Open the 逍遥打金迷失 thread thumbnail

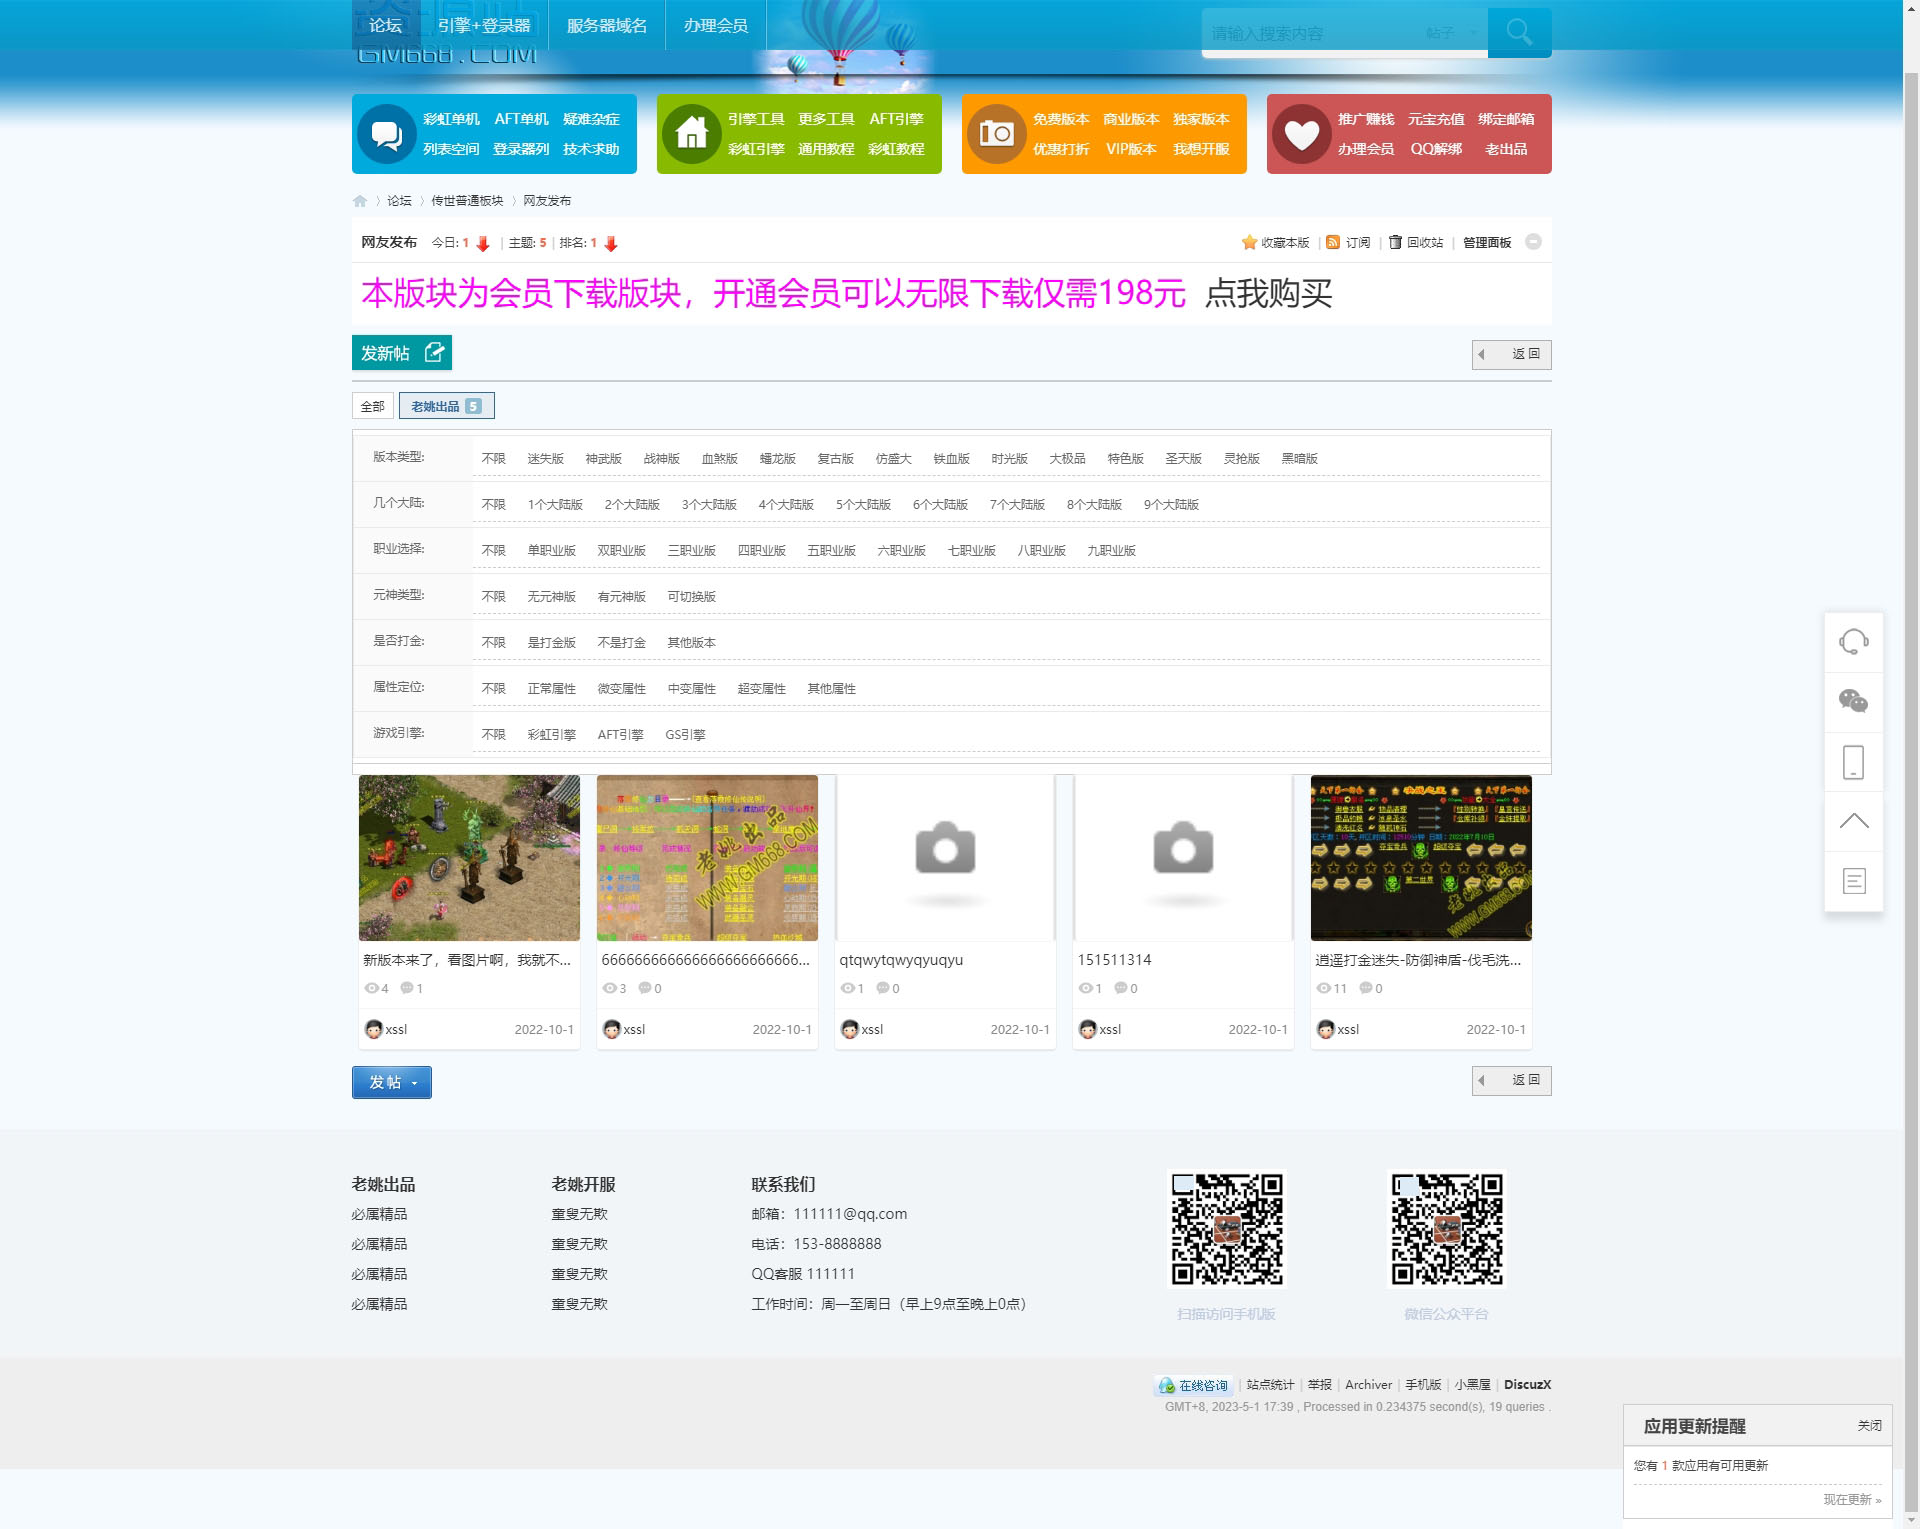pos(1420,858)
